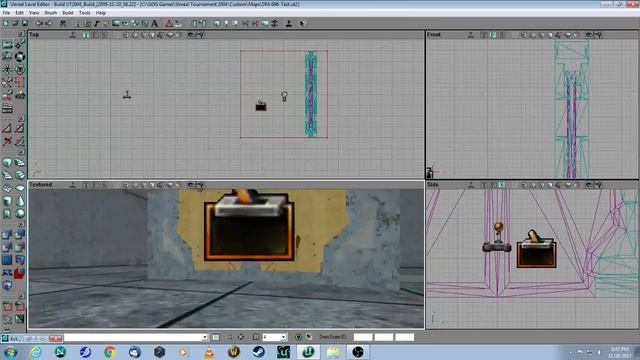Open Google Chrome from the taskbar

click(110, 352)
